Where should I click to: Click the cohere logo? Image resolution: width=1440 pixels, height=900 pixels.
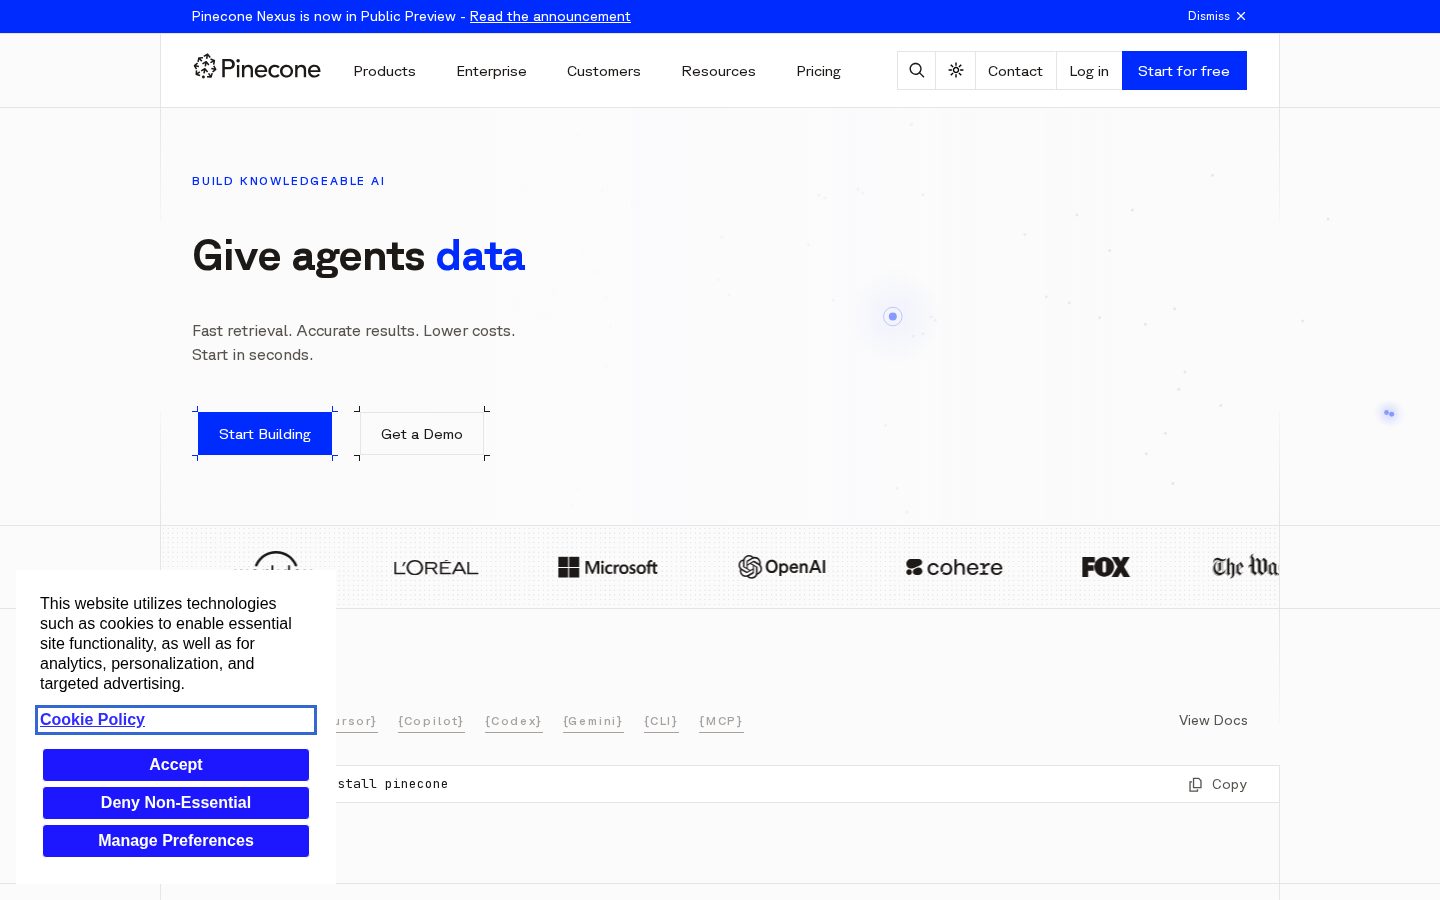[954, 567]
